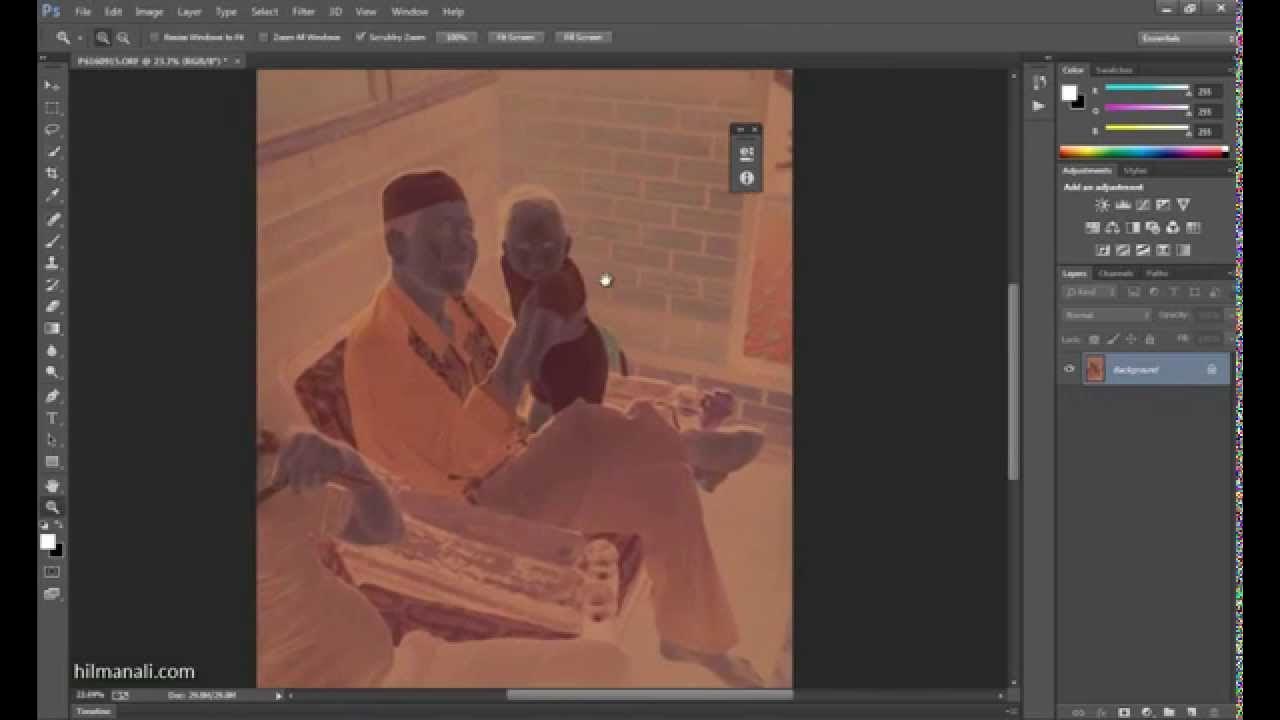Select the Rectangular Marquee tool
The height and width of the screenshot is (720, 1280).
pos(52,108)
